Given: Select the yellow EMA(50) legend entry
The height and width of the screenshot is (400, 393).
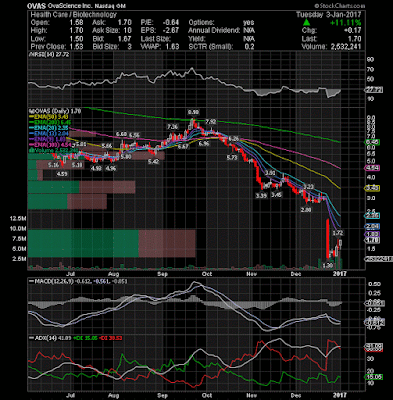Looking at the screenshot, I should [x=49, y=117].
